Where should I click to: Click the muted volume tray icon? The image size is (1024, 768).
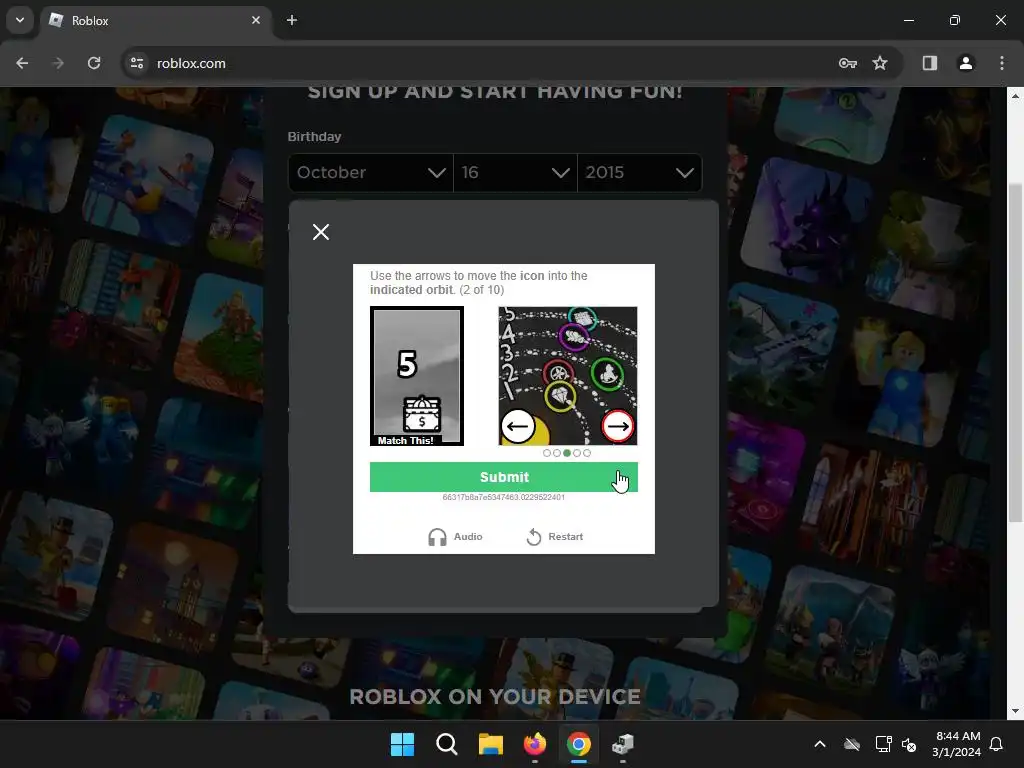[909, 744]
